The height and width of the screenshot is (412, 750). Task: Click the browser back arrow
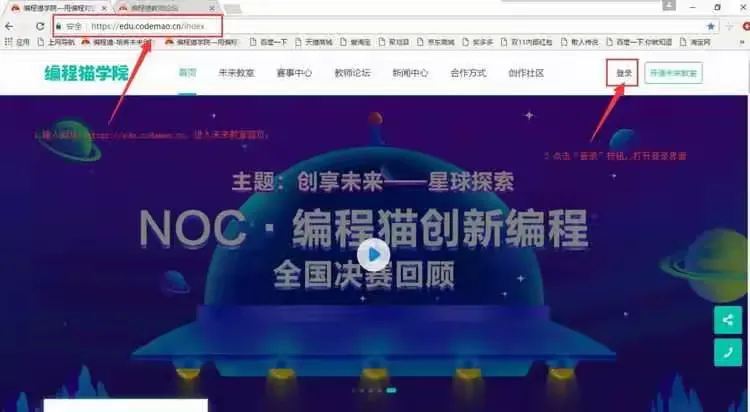(x=10, y=26)
